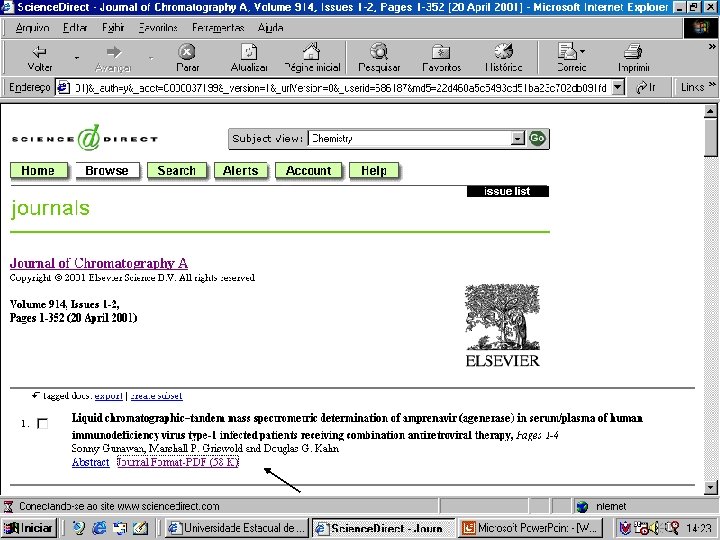
Task: Open the Subject view Chemistry dropdown
Action: (518, 138)
